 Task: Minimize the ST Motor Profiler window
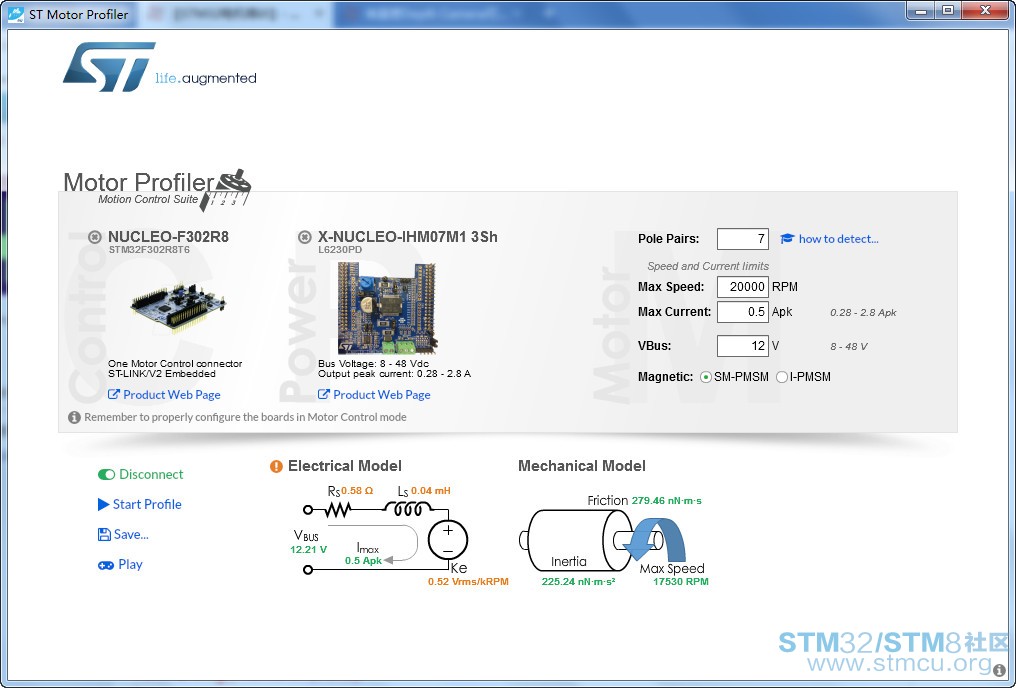click(x=921, y=11)
